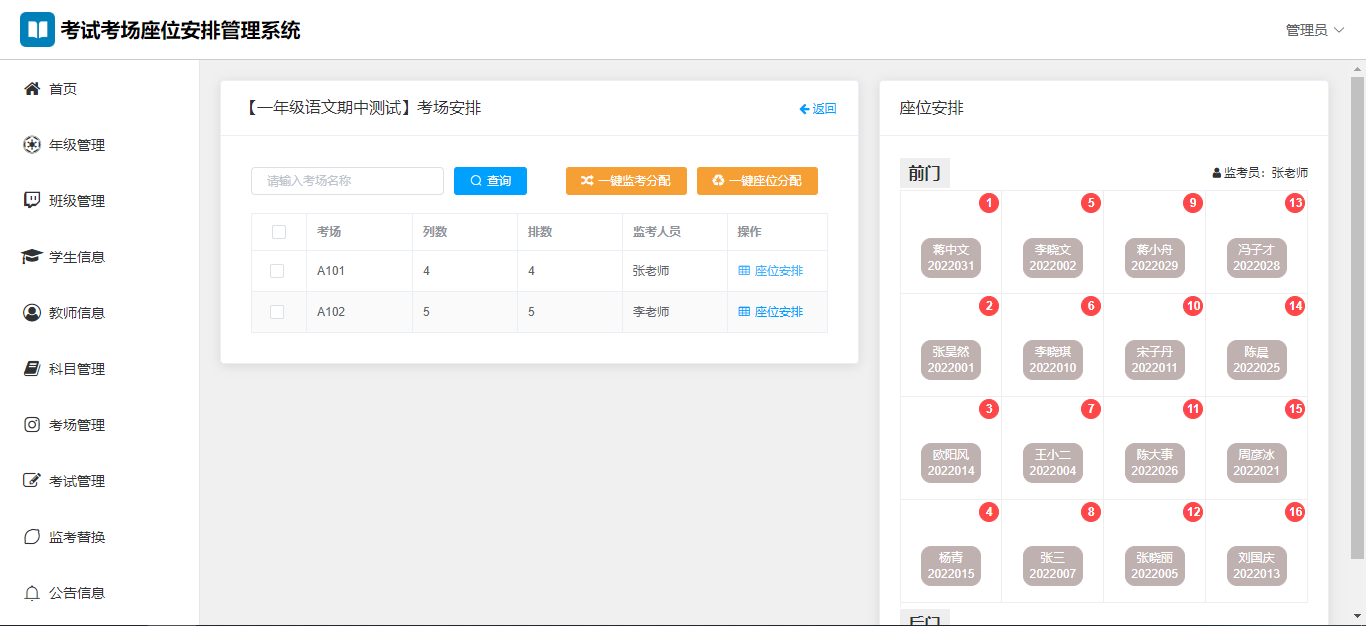The image size is (1366, 626).
Task: Open the 管理员 user dropdown
Action: (x=1315, y=31)
